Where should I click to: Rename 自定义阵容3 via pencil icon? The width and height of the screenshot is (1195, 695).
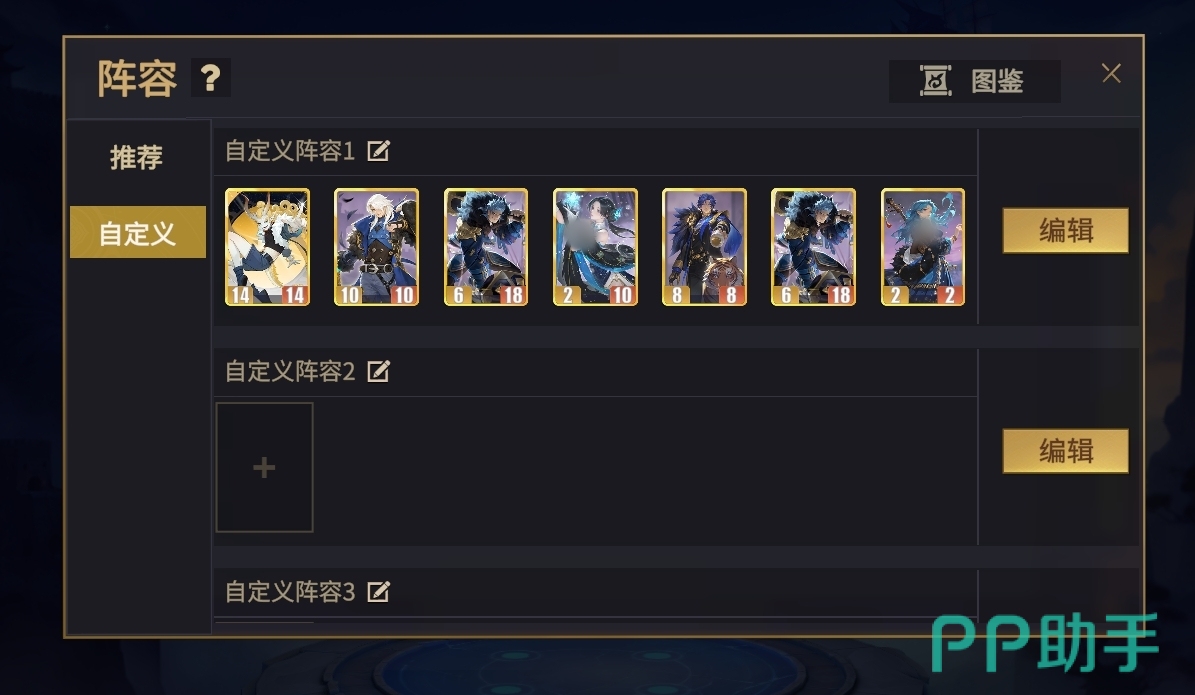(x=379, y=591)
